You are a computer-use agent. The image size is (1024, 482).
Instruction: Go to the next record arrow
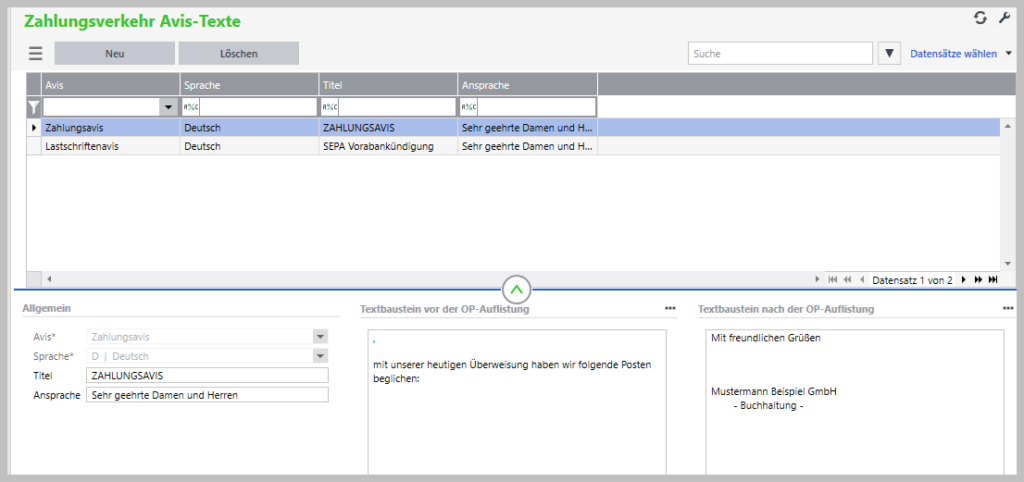[964, 280]
